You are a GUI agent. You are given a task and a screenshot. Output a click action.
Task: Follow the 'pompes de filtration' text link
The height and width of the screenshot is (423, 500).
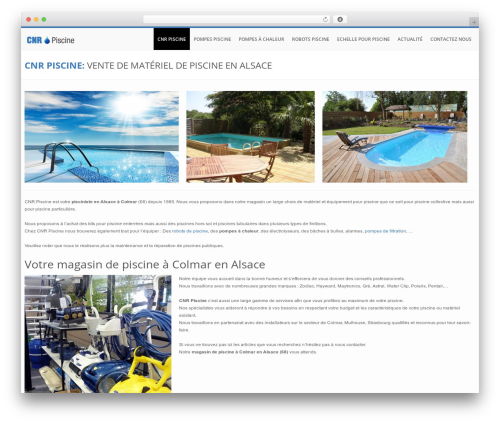(385, 231)
